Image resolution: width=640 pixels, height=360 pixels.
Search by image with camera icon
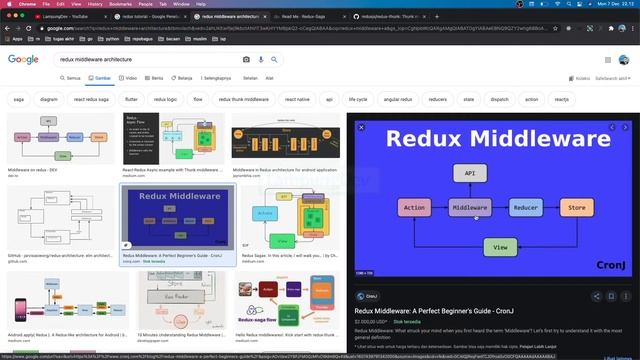(x=246, y=60)
